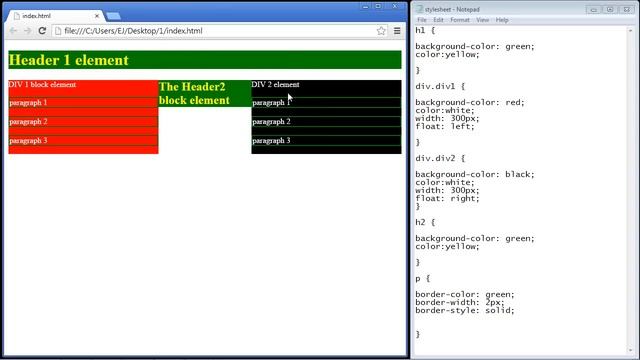
Task: Click the 'h2 {' selector line in Notepad
Action: coord(425,222)
